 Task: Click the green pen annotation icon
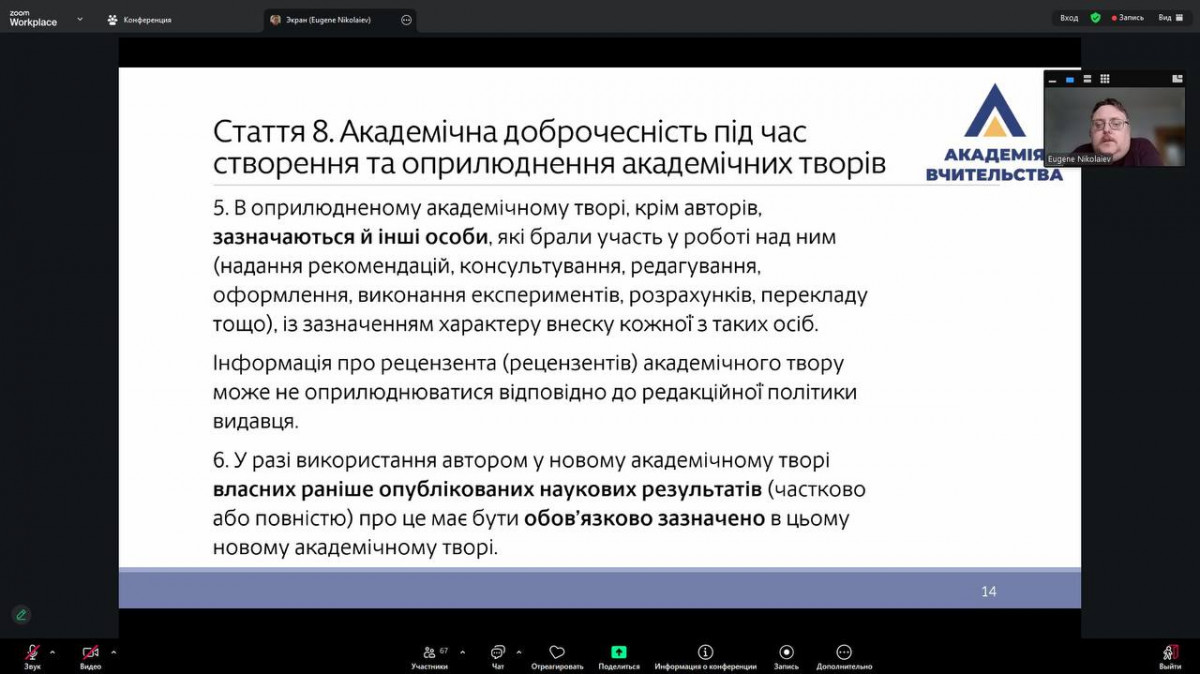[21, 614]
